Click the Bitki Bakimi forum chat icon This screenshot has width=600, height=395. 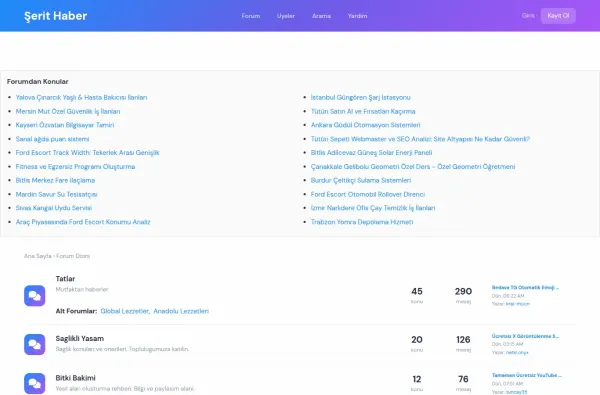[x=34, y=384]
